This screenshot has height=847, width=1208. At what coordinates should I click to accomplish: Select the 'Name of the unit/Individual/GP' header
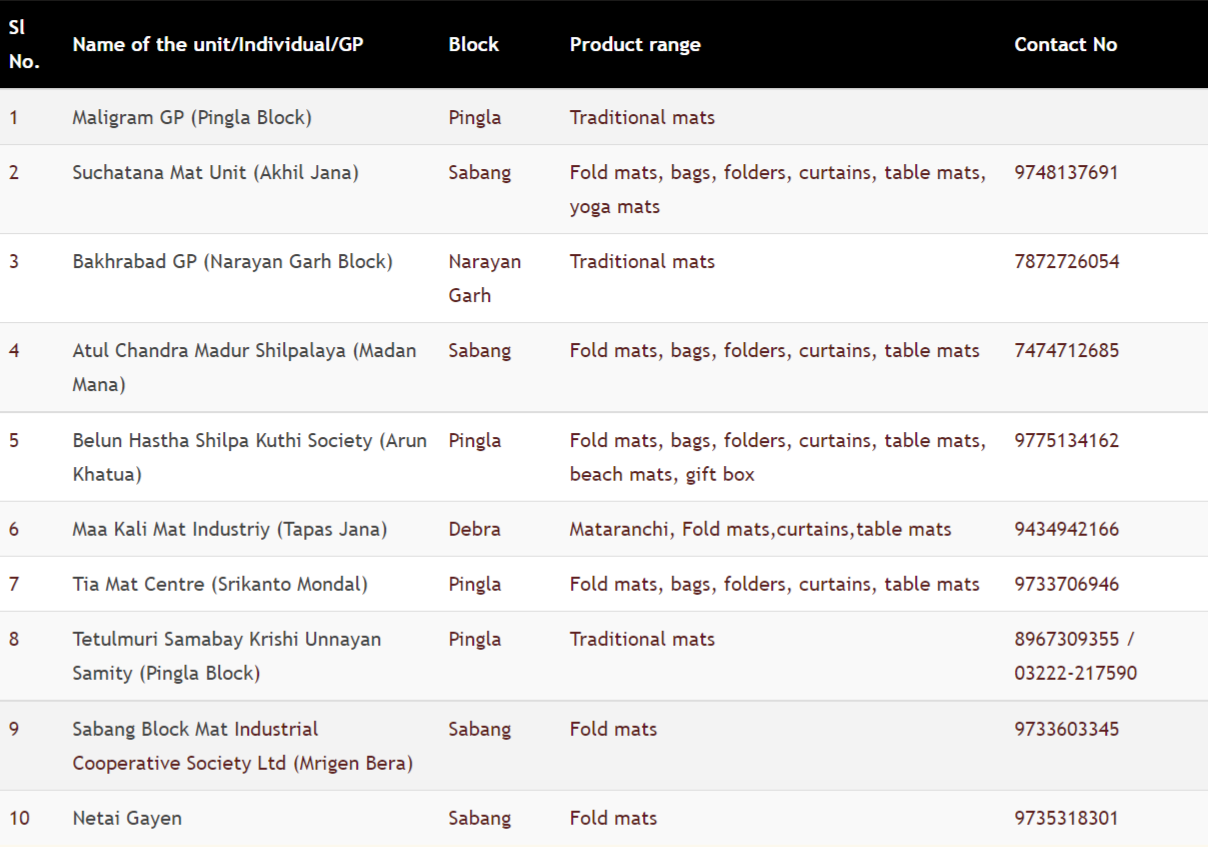[x=218, y=44]
